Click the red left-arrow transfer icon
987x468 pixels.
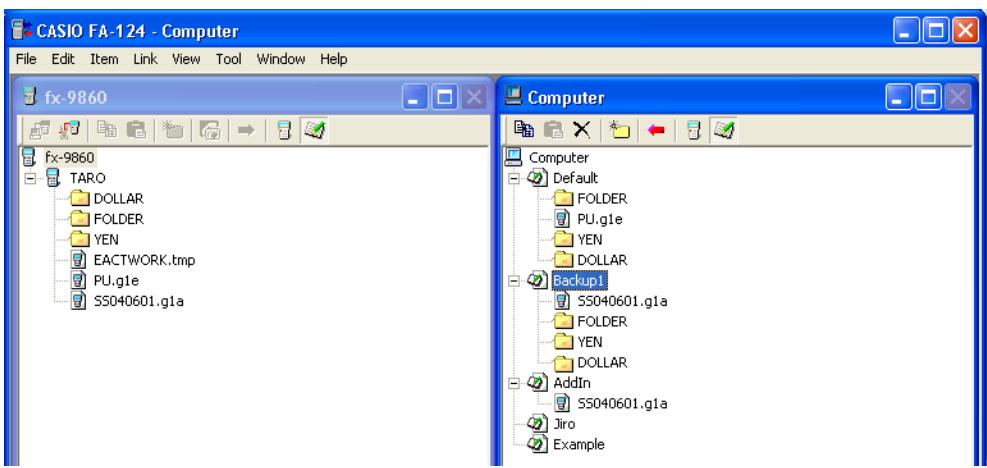[657, 130]
